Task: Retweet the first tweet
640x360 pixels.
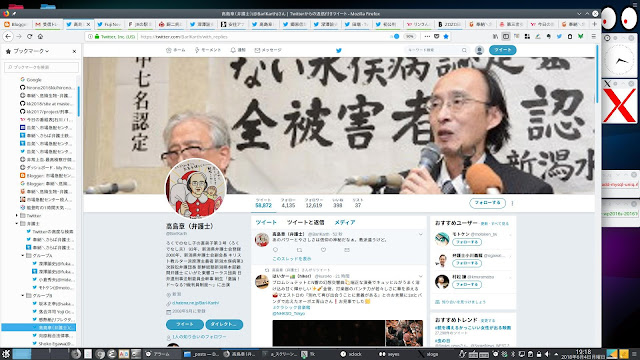Action: tap(299, 250)
